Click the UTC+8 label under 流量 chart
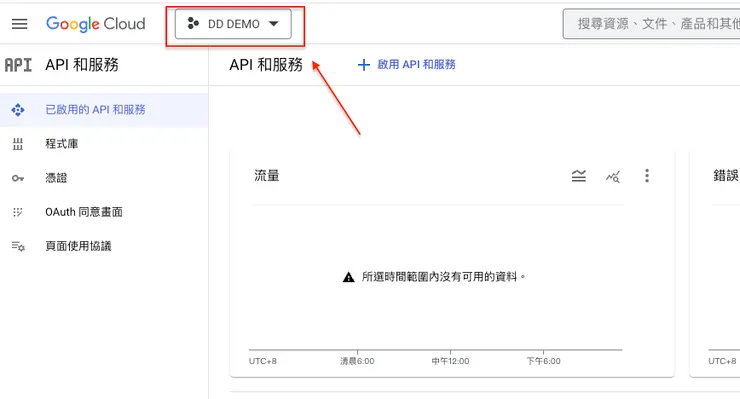Viewport: 740px width, 399px height. [263, 361]
